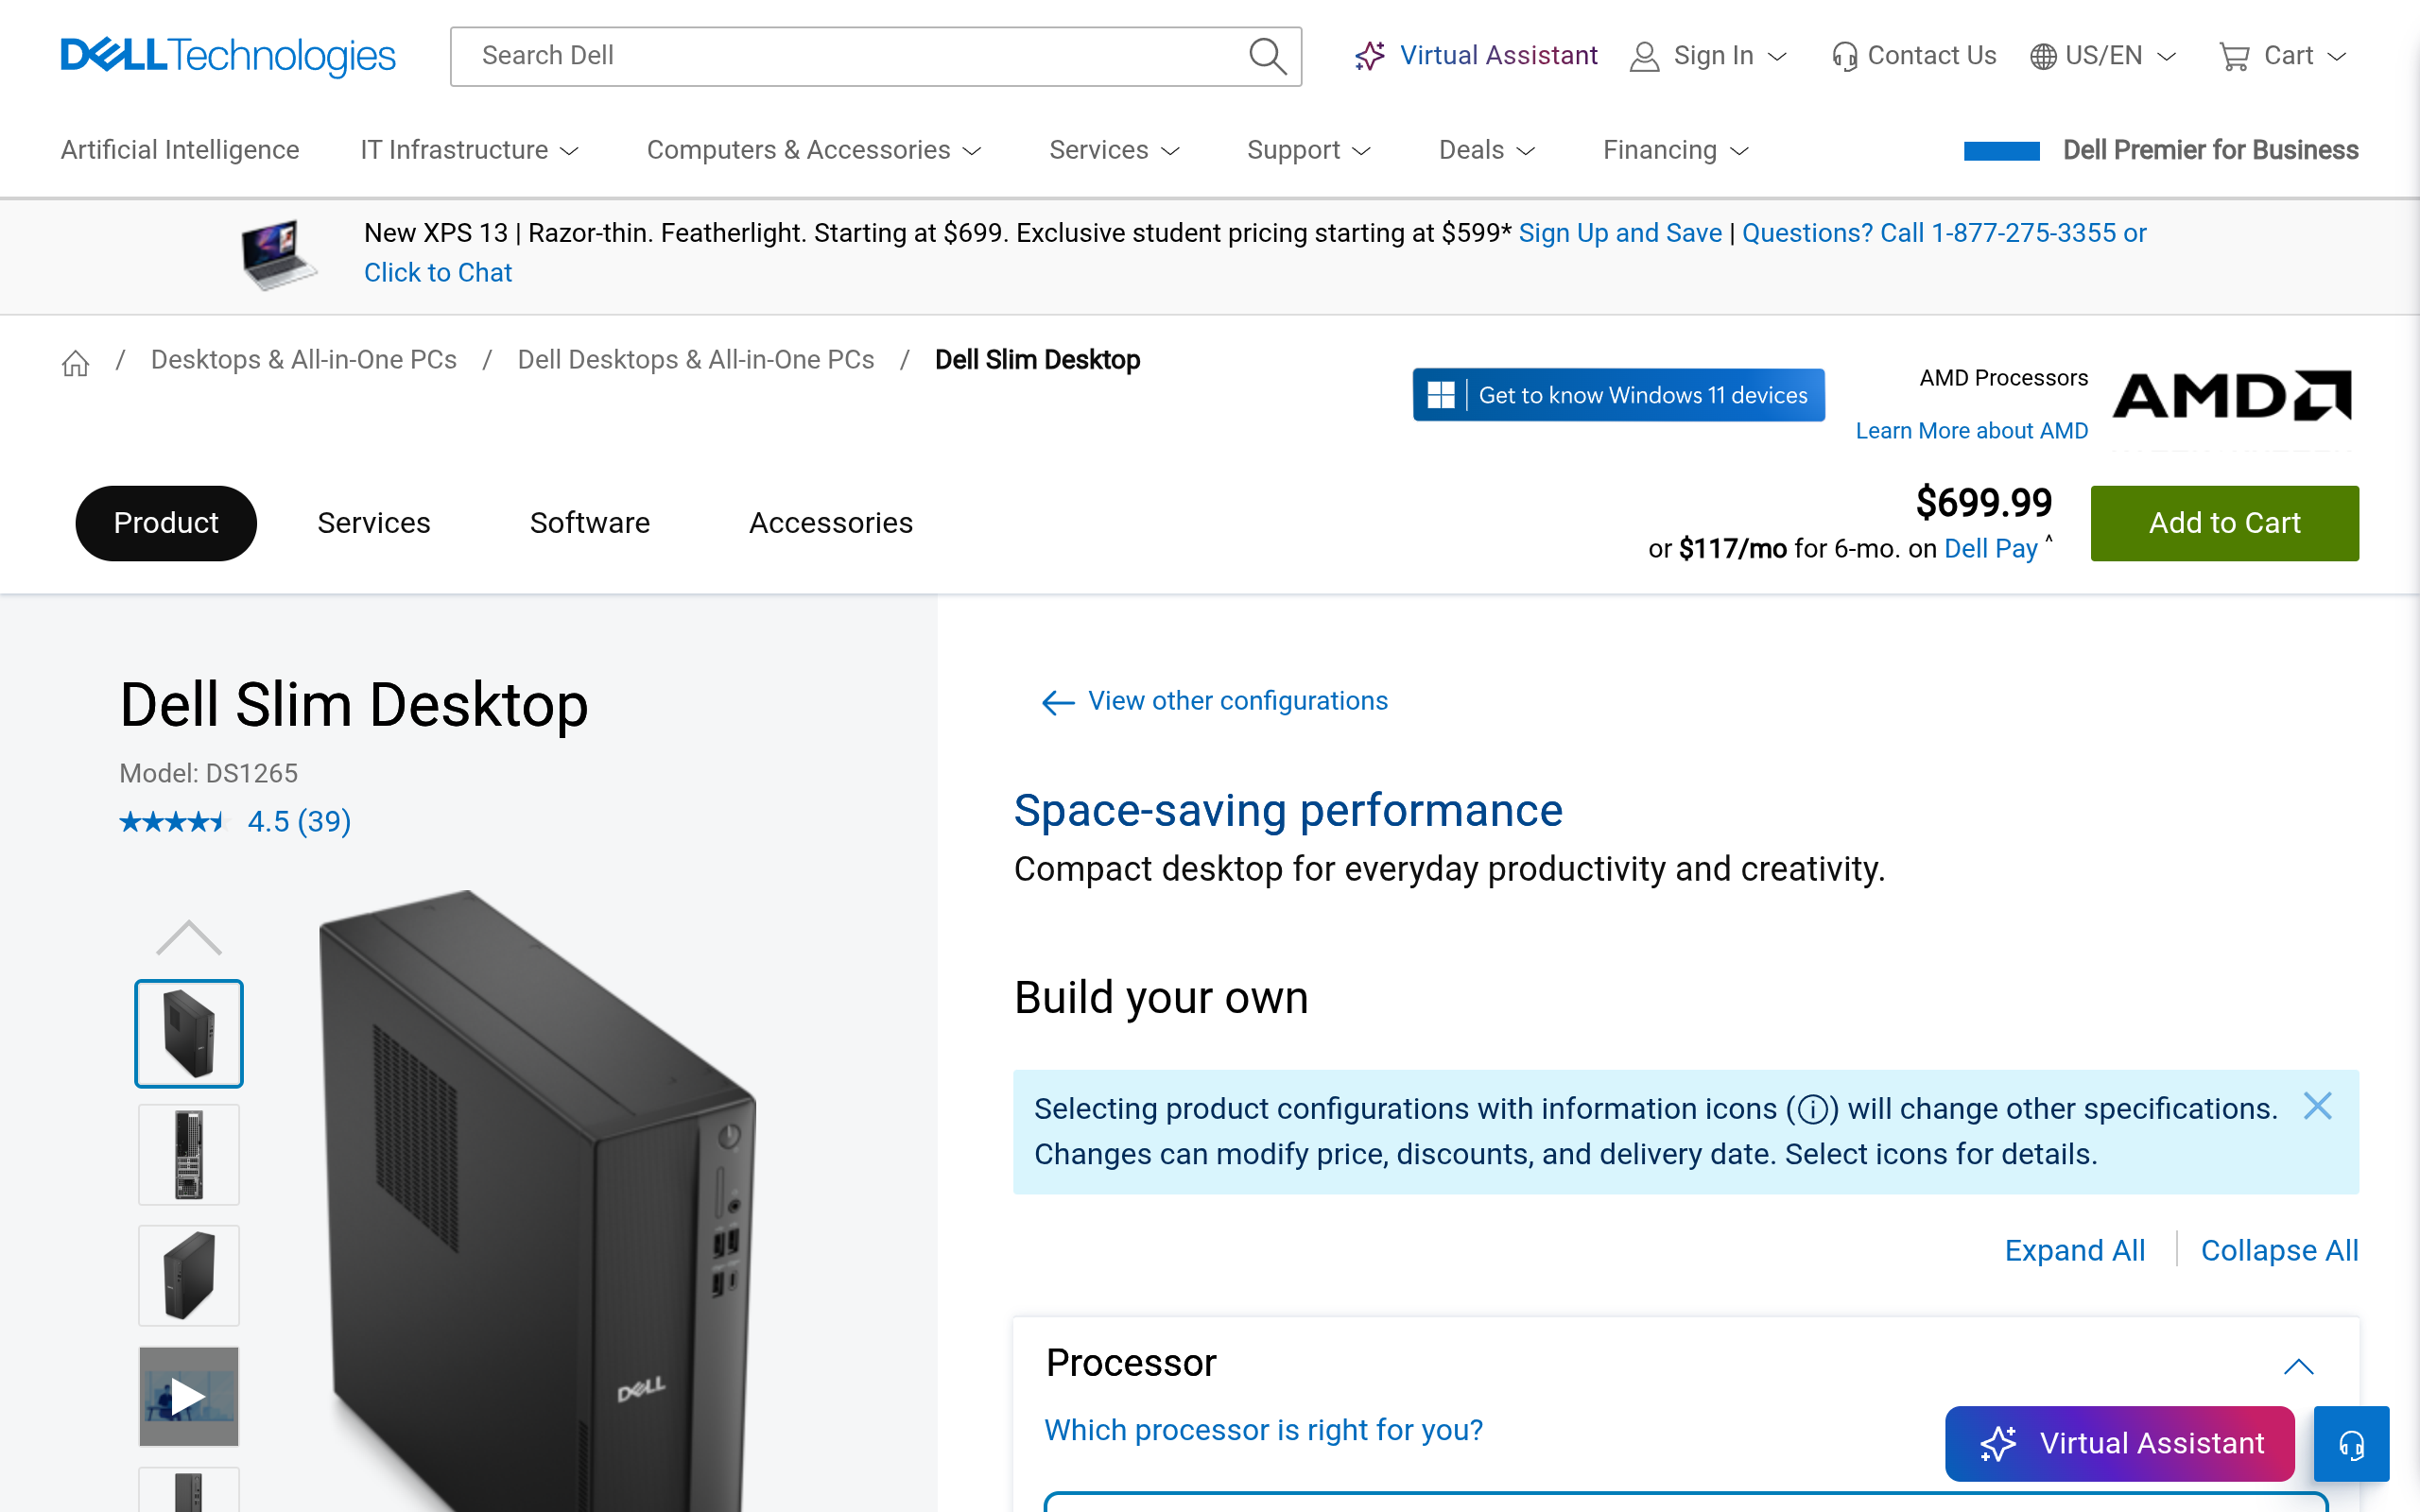This screenshot has width=2420, height=1512.
Task: Switch to the Services tab
Action: point(374,523)
